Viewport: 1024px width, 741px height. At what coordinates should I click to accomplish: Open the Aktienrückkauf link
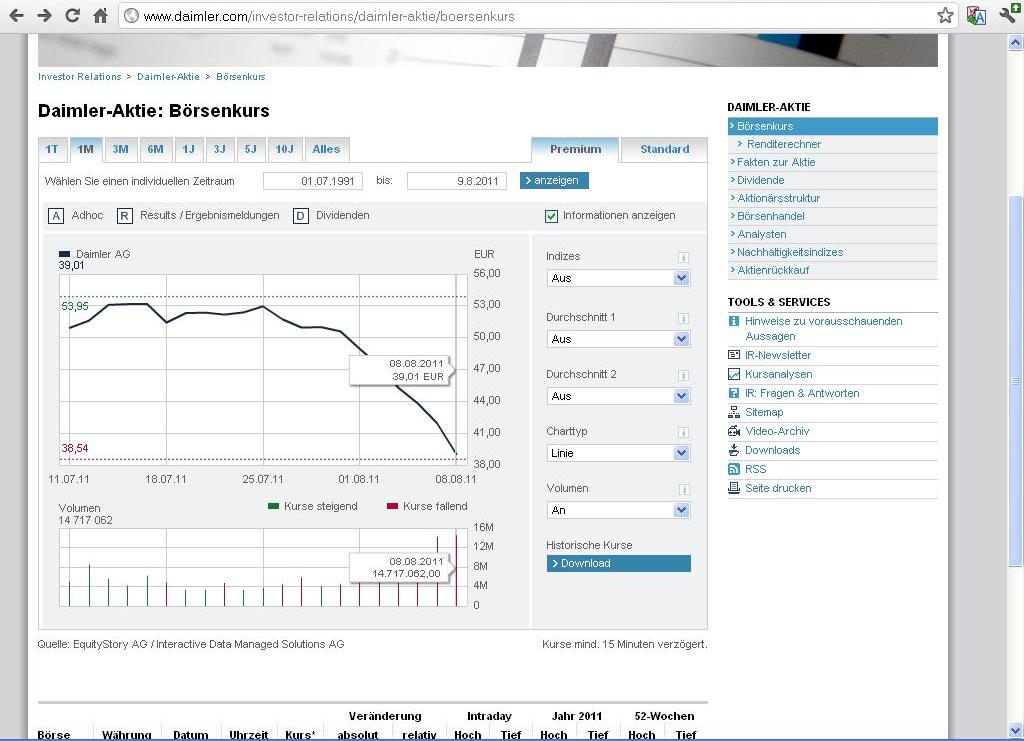tap(773, 270)
